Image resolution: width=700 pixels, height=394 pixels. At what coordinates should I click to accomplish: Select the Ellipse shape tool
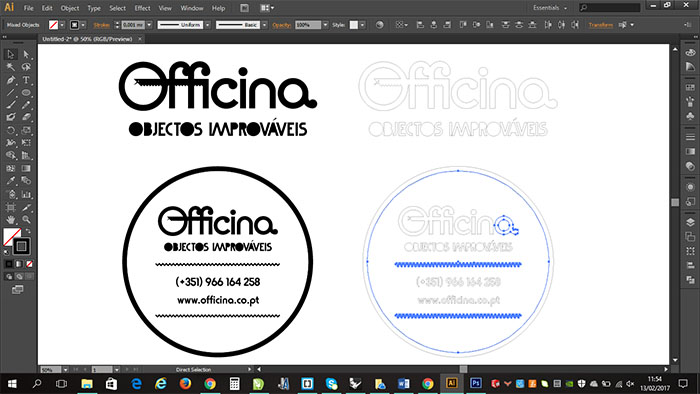(x=26, y=92)
